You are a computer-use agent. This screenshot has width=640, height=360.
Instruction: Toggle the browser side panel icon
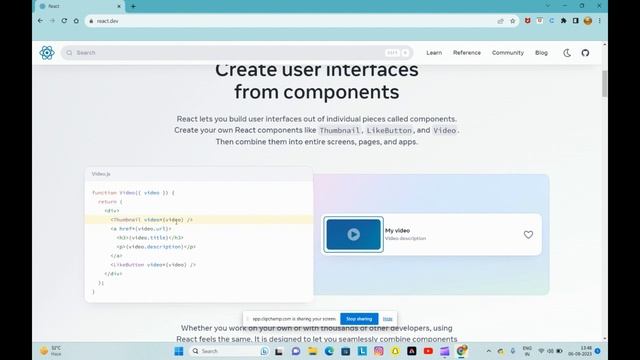[576, 21]
